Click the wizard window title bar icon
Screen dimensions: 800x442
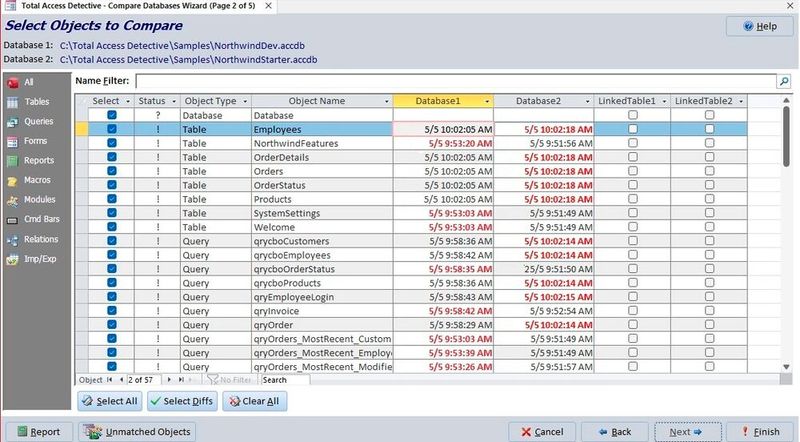[10, 6]
